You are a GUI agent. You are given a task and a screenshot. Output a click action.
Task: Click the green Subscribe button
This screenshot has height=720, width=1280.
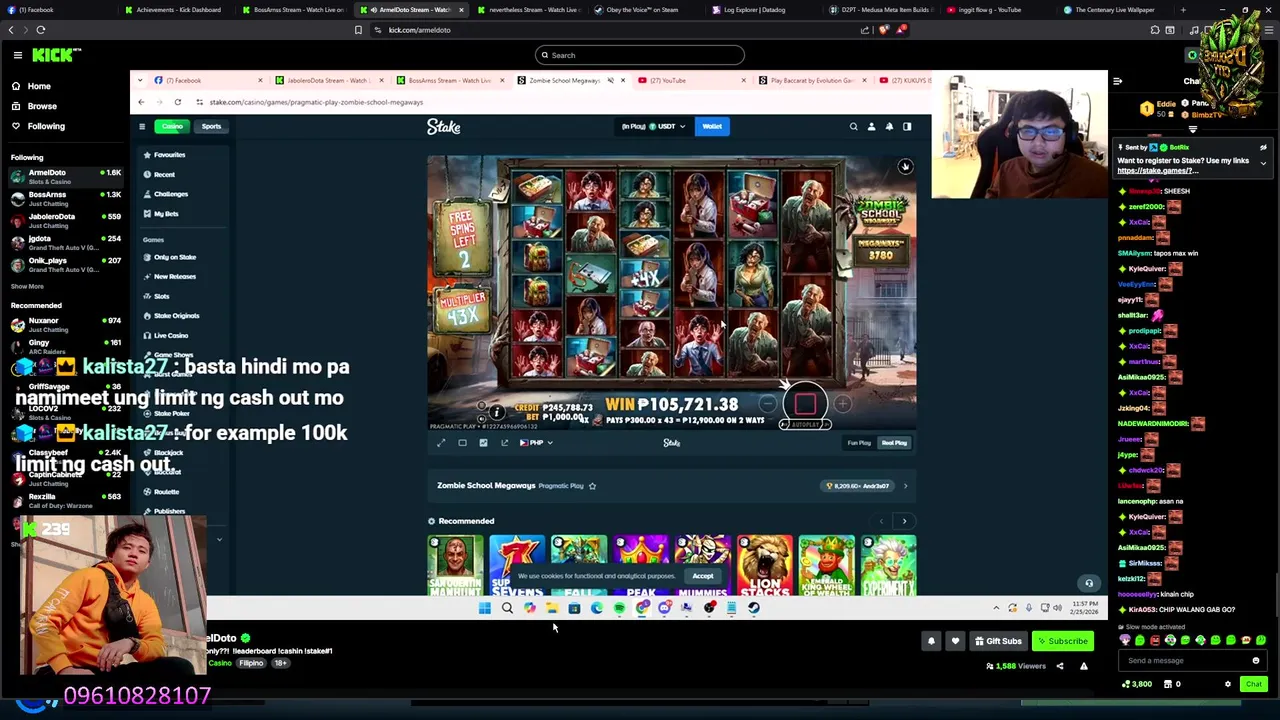coord(1062,641)
